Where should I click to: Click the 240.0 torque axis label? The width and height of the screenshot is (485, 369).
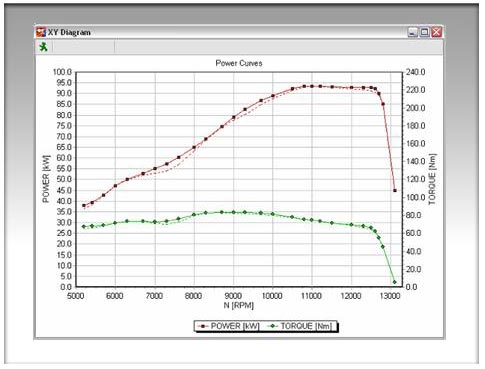pos(415,72)
